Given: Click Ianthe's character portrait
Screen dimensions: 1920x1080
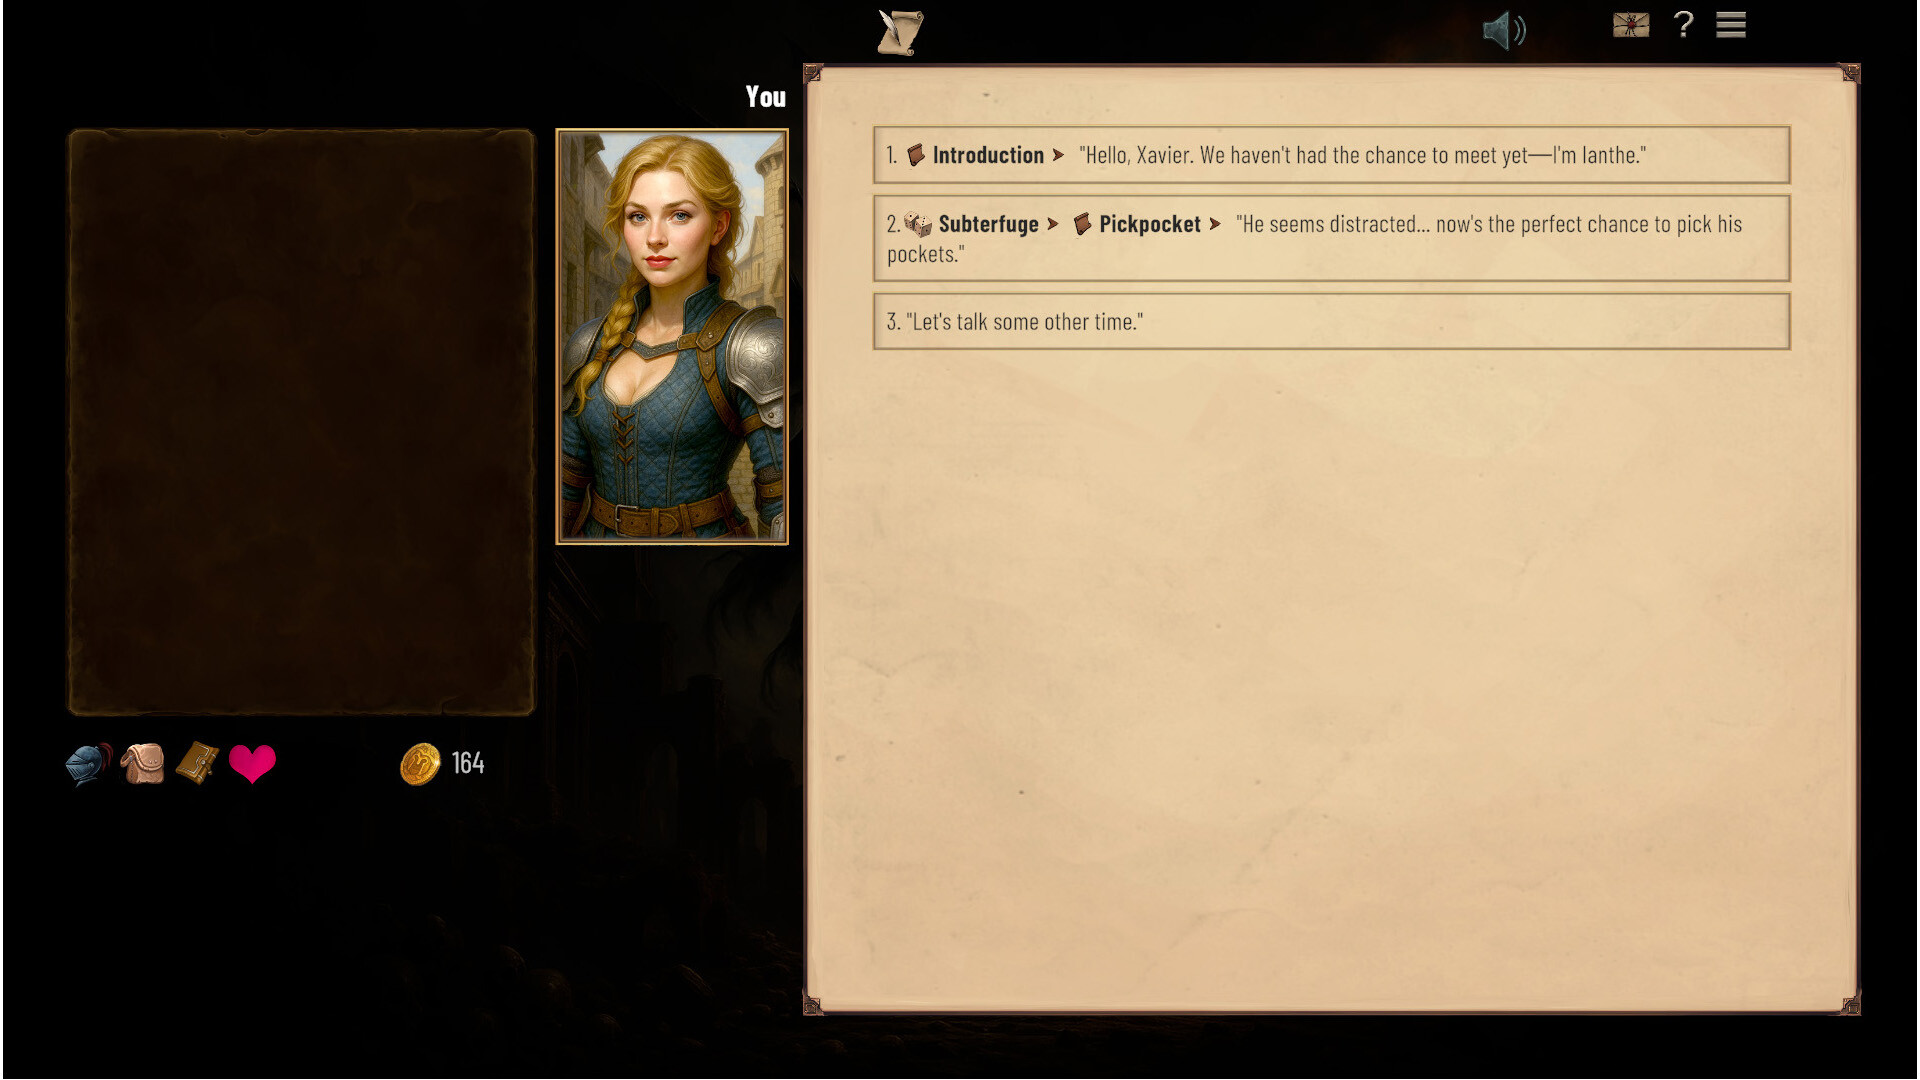Looking at the screenshot, I should click(672, 337).
